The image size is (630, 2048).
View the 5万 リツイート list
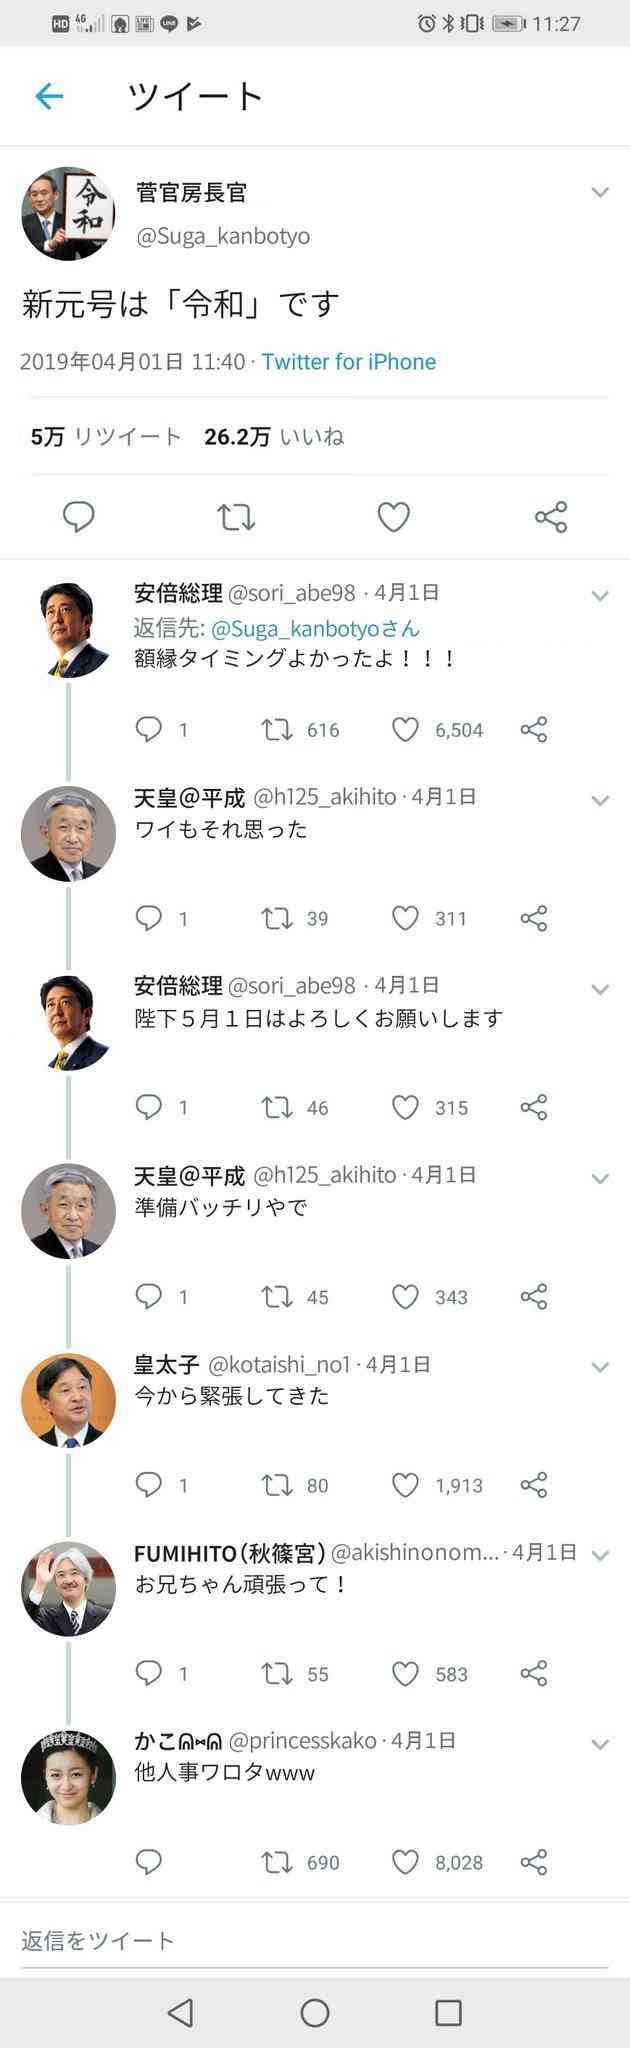point(106,437)
